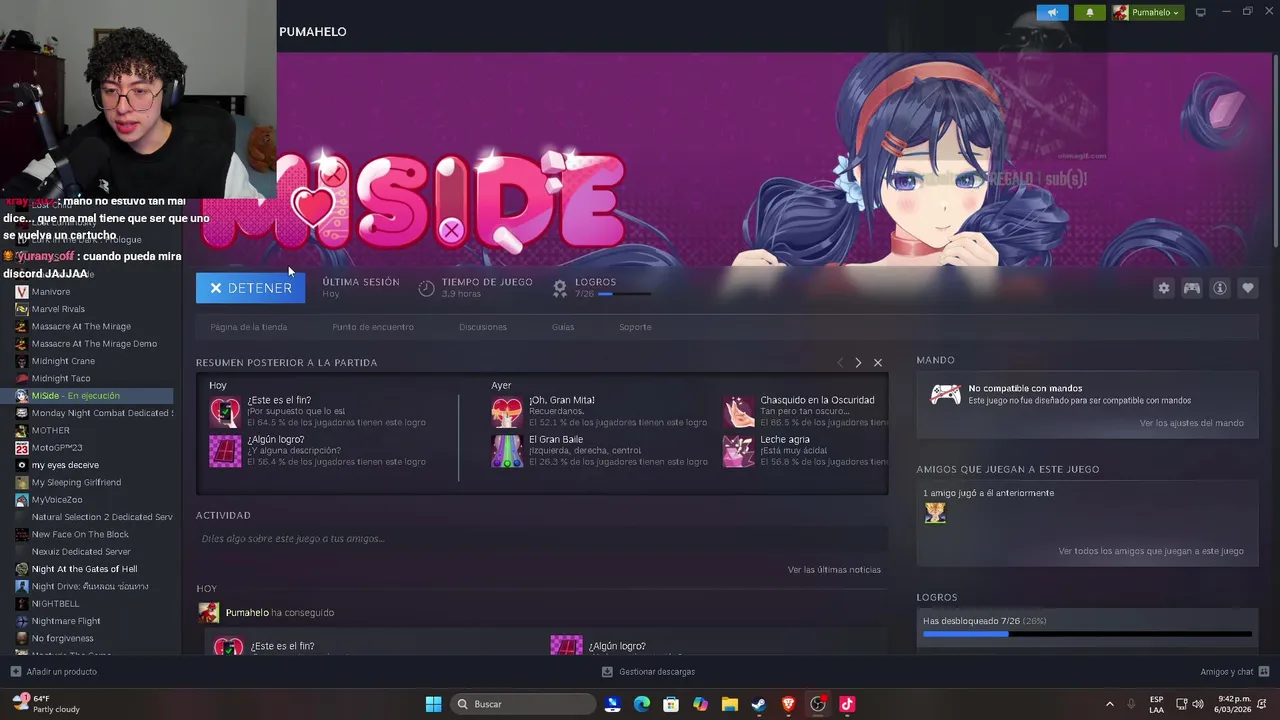Open ¿Este es el fin? achievement icon in summary
The image size is (1280, 720).
click(225, 411)
